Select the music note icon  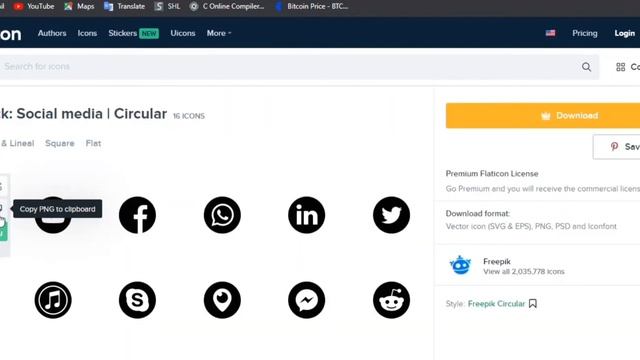coord(53,300)
